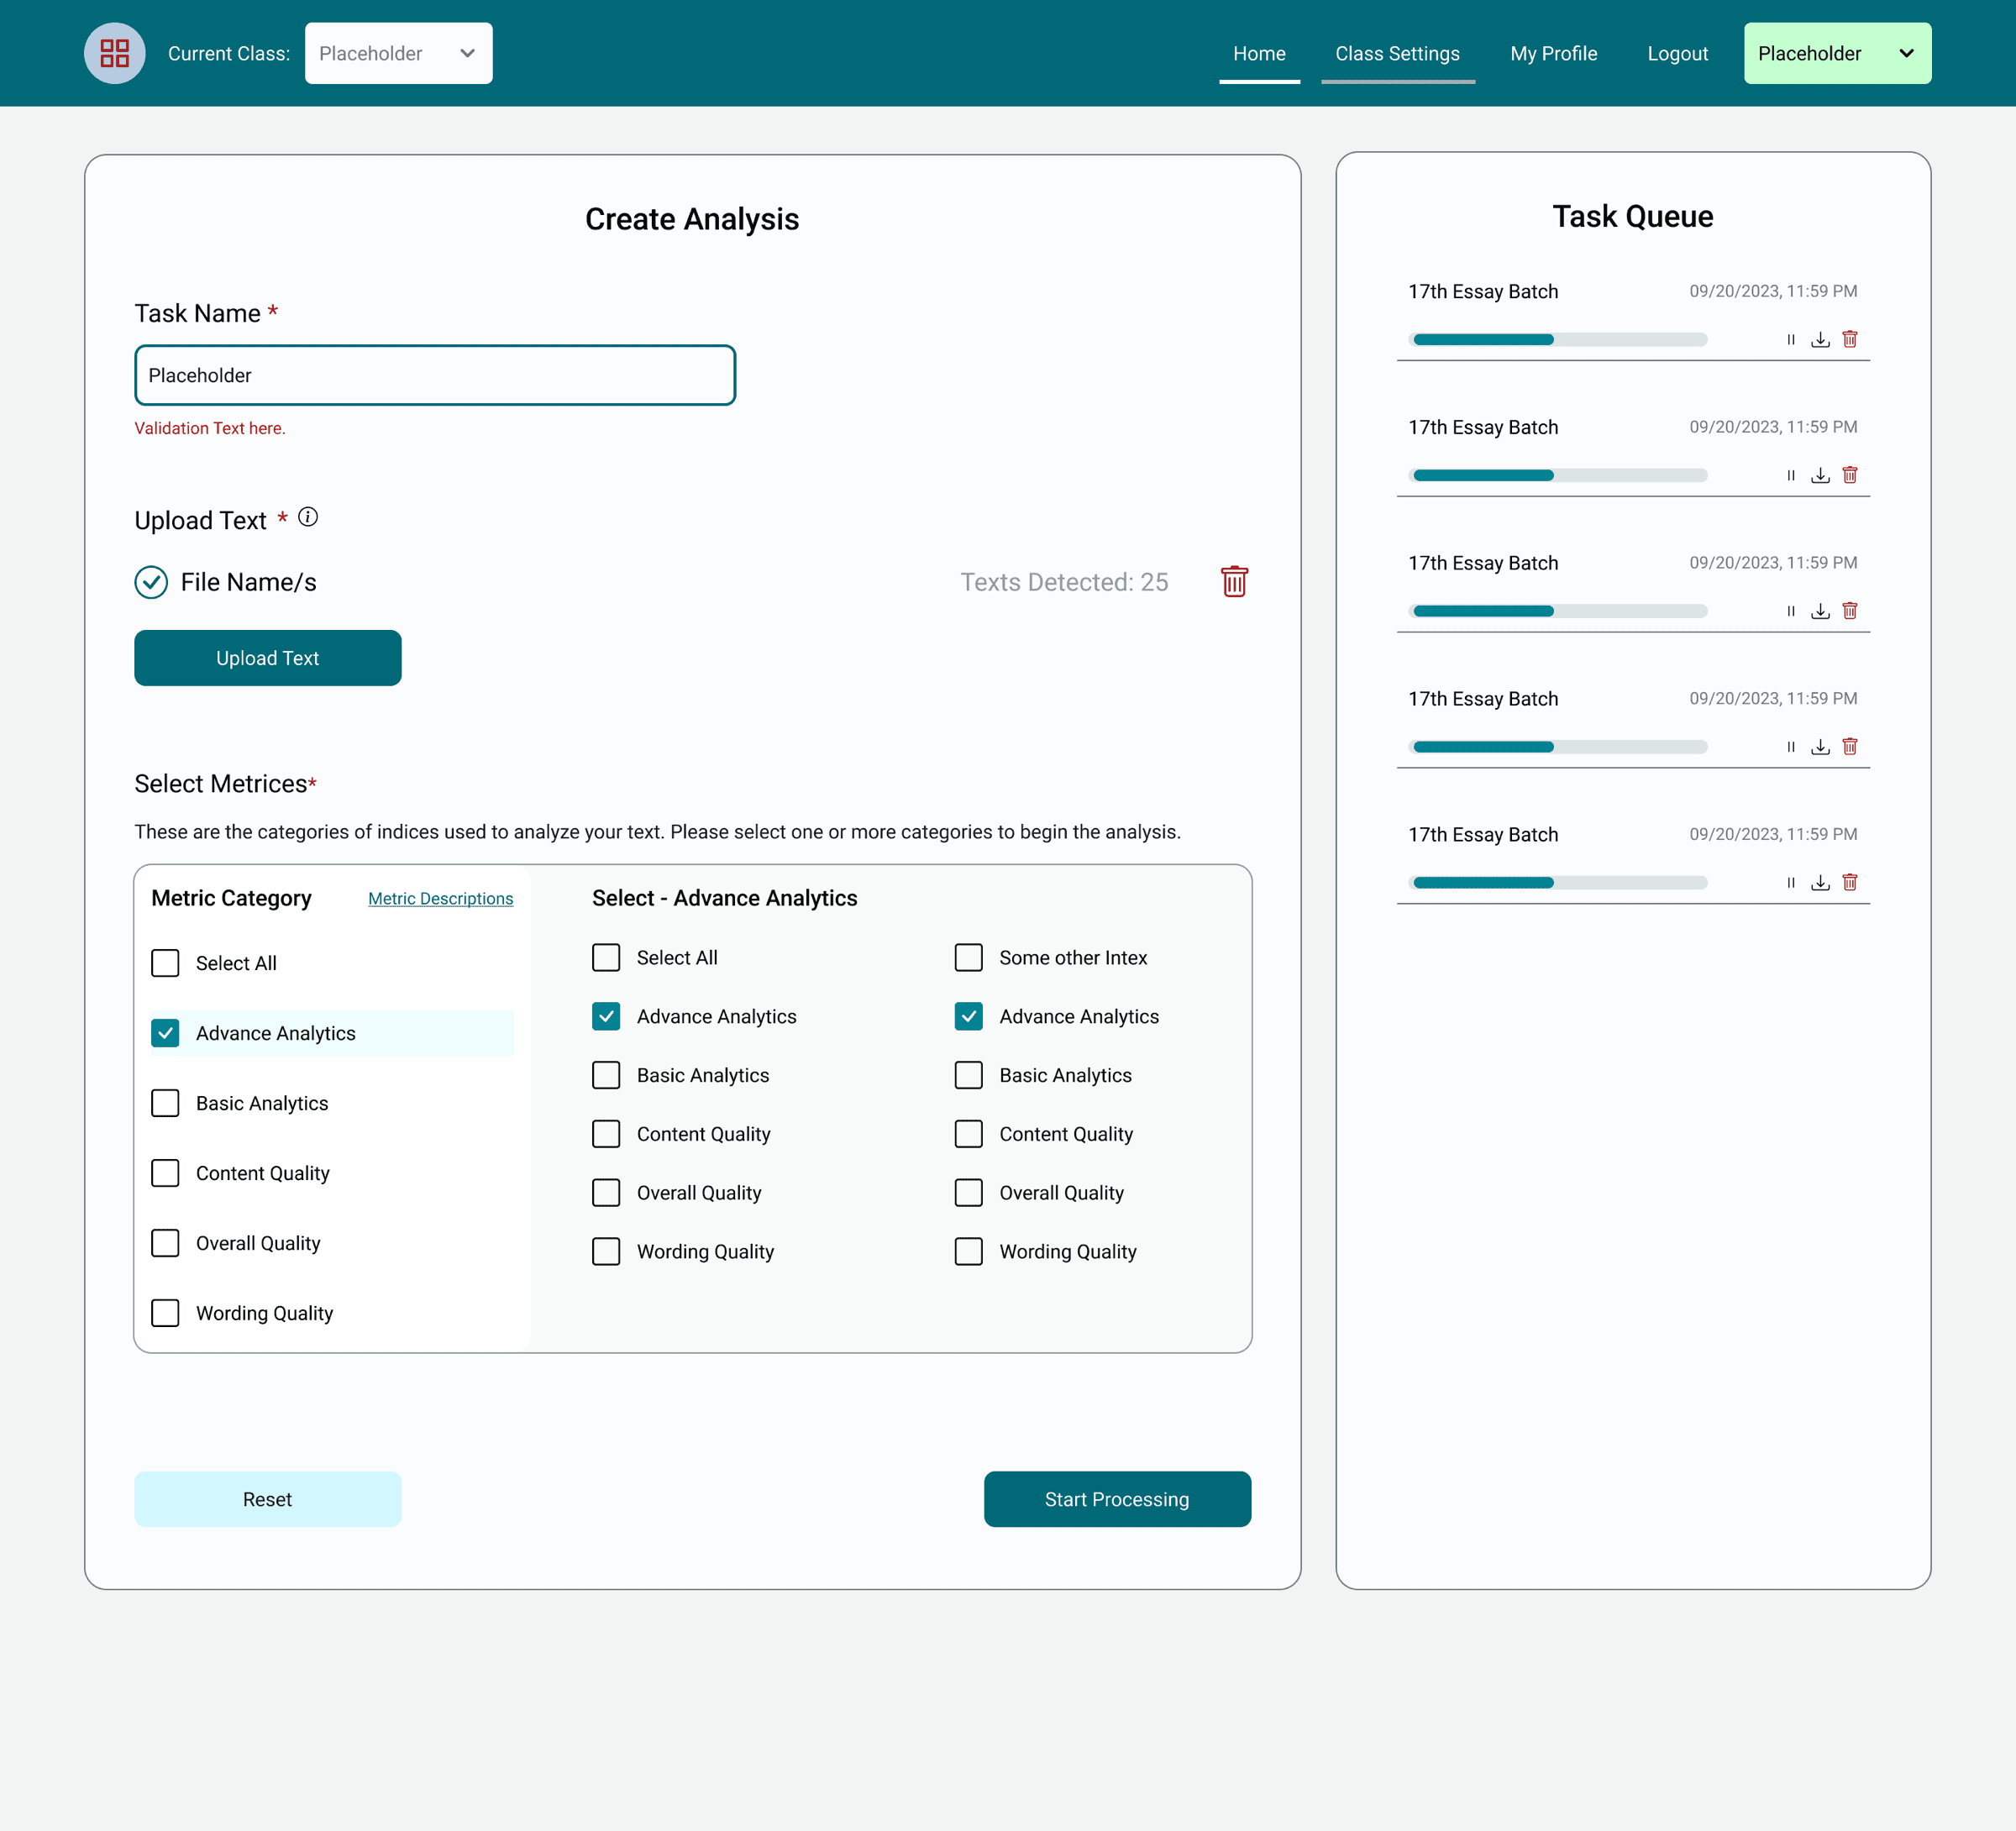This screenshot has width=2016, height=1831.
Task: Click the File Name/s check circle icon
Action: coord(151,582)
